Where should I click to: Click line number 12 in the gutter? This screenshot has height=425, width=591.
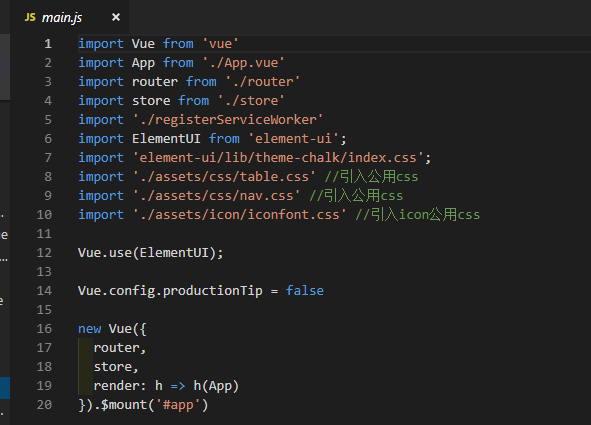point(44,252)
